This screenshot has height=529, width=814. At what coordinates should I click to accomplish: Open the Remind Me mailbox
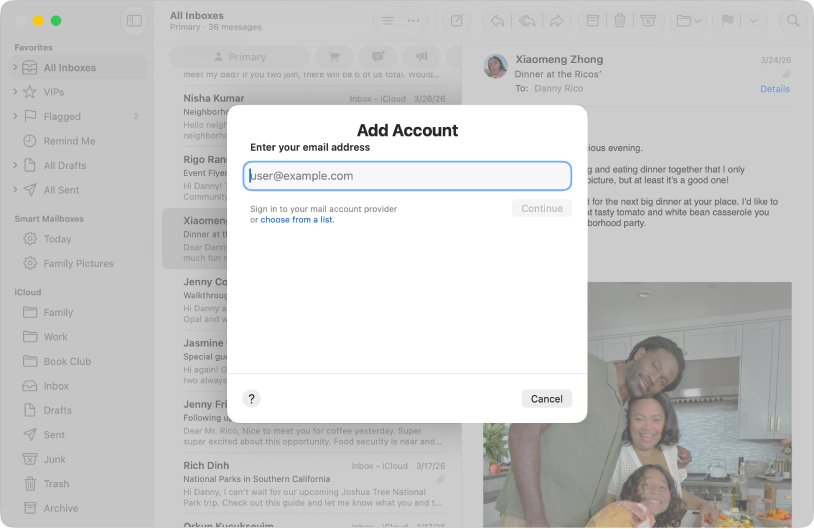(78, 141)
